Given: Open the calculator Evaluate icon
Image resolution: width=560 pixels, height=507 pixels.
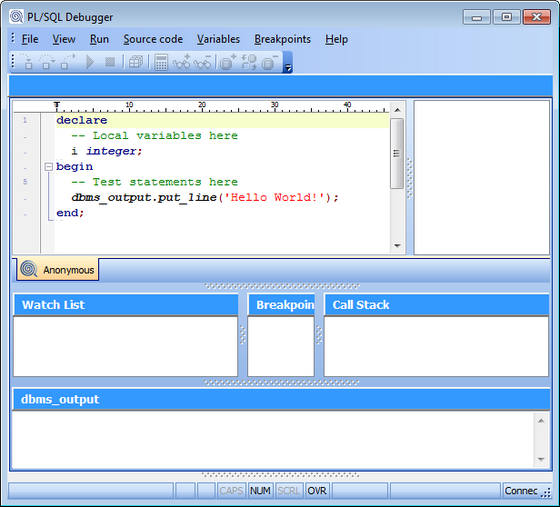Looking at the screenshot, I should click(x=161, y=62).
